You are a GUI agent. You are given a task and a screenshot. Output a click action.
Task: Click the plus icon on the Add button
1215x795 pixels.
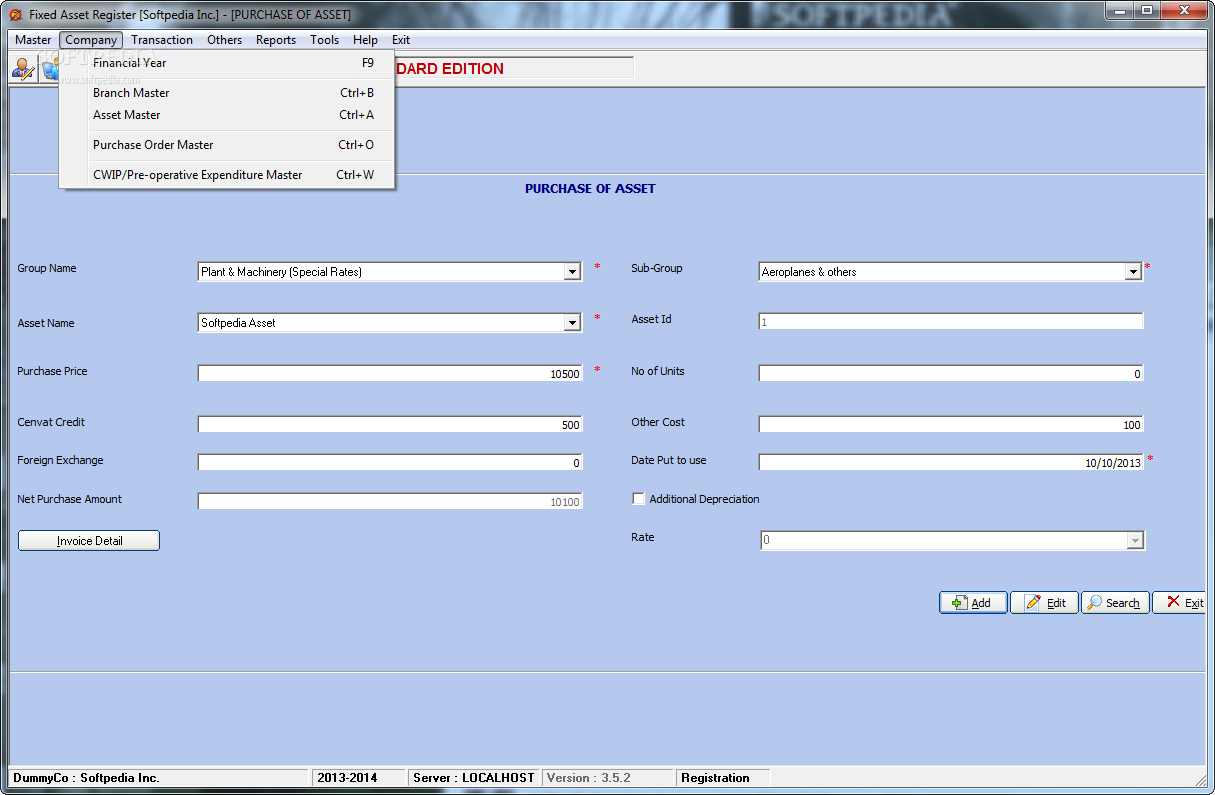pyautogui.click(x=958, y=603)
